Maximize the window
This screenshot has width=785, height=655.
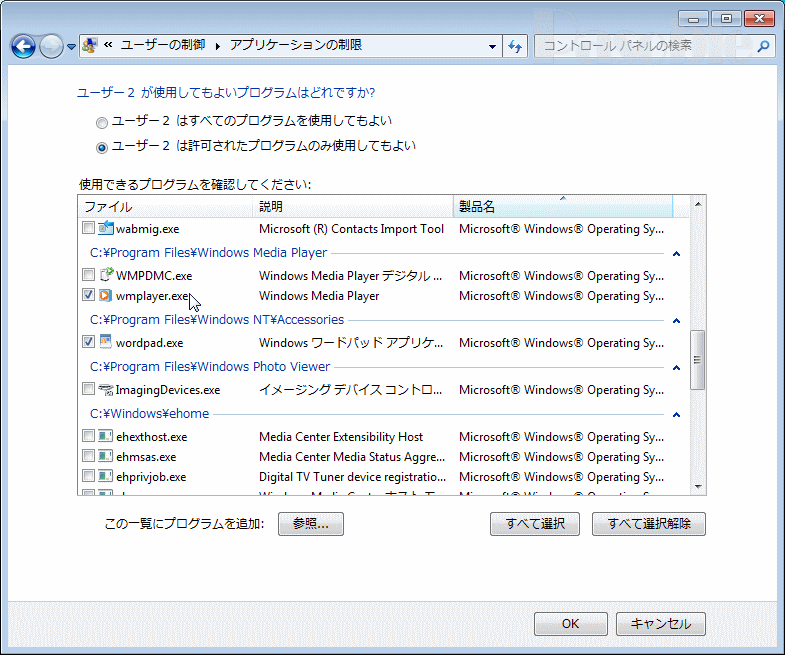[x=726, y=19]
